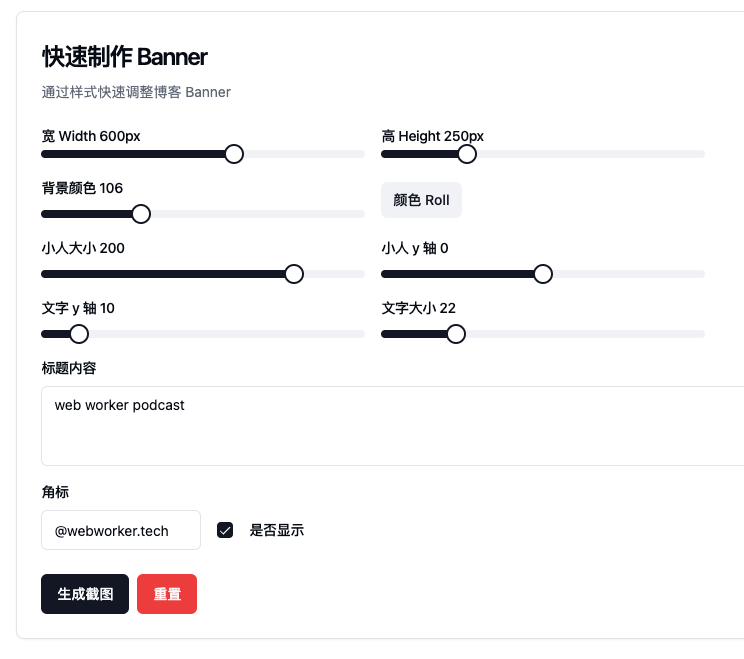Image resolution: width=744 pixels, height=659 pixels.
Task: Click the 文字大小 slider handle
Action: pyautogui.click(x=456, y=334)
